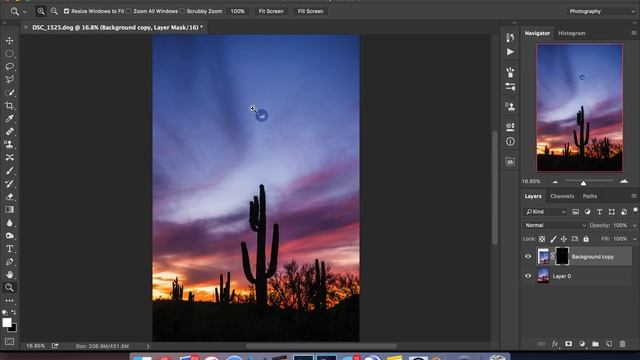
Task: Create a new layer
Action: (609, 344)
